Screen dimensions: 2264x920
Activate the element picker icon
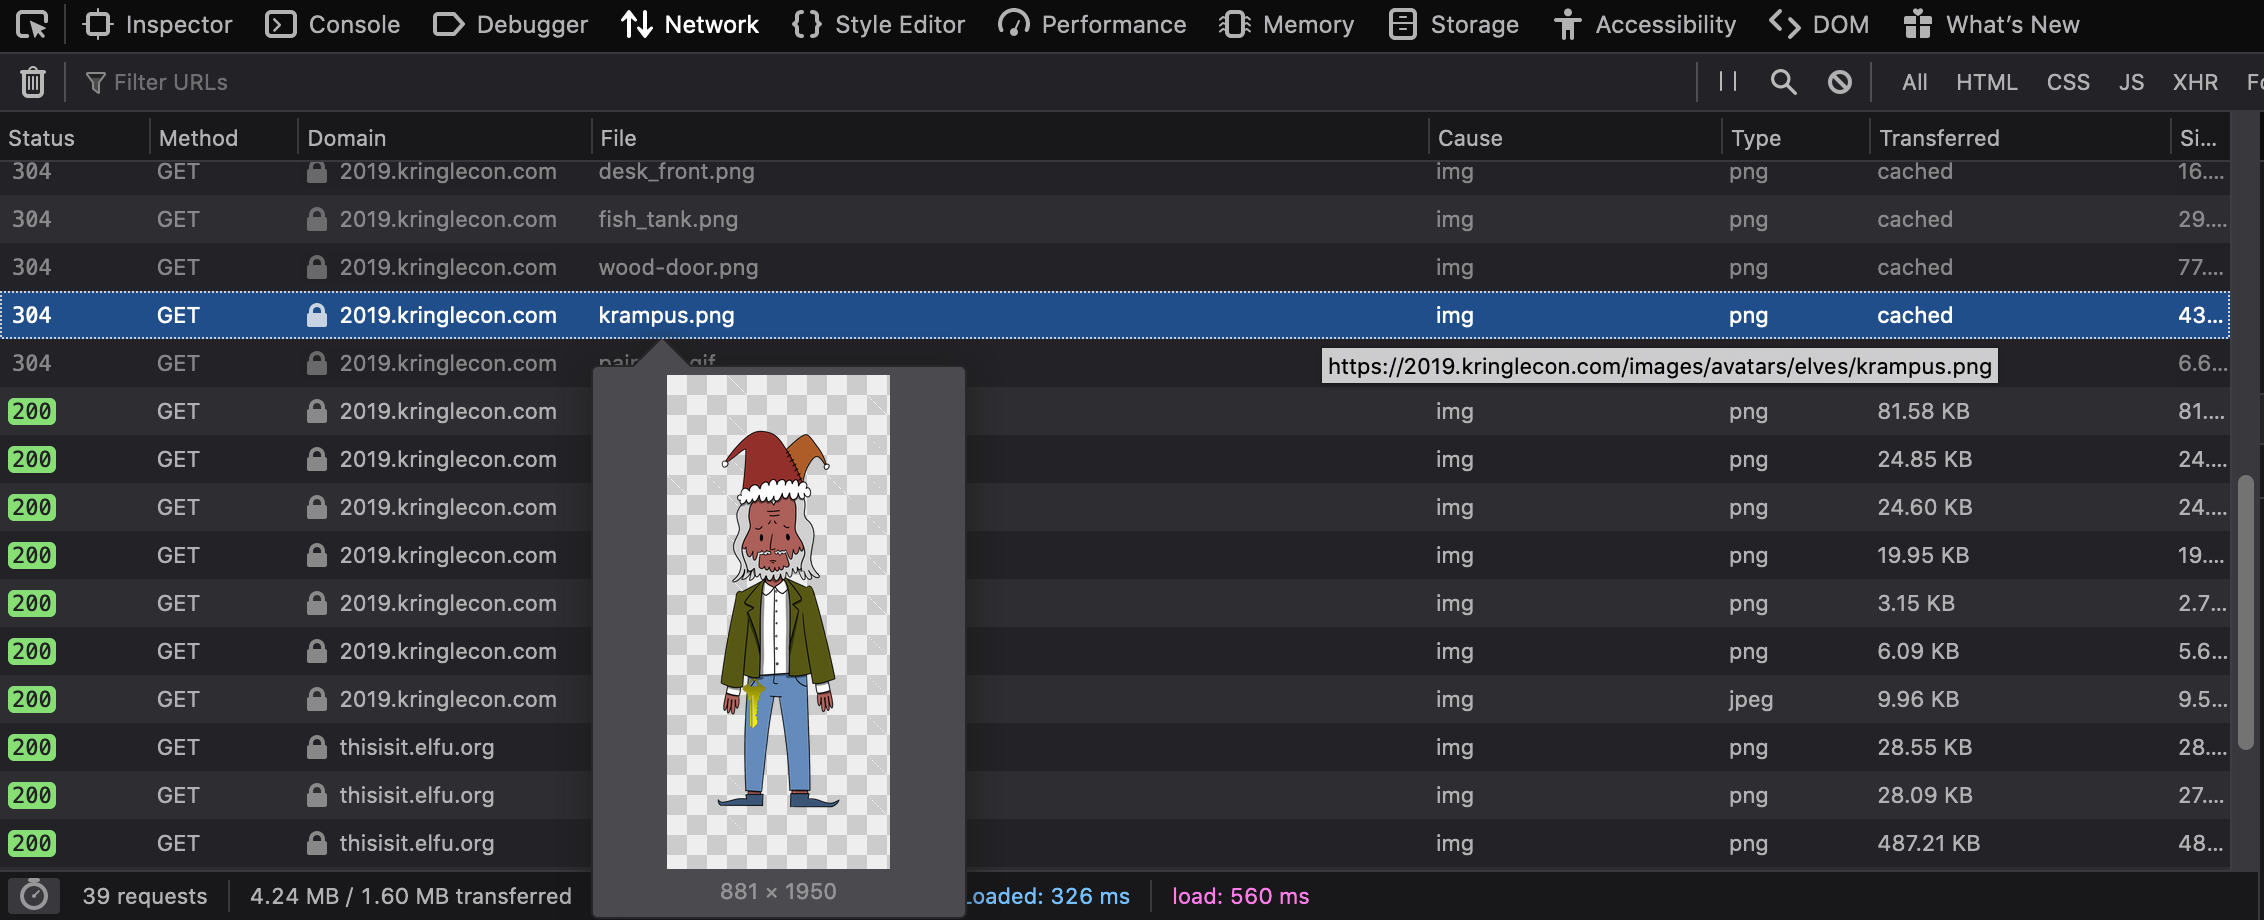point(32,24)
